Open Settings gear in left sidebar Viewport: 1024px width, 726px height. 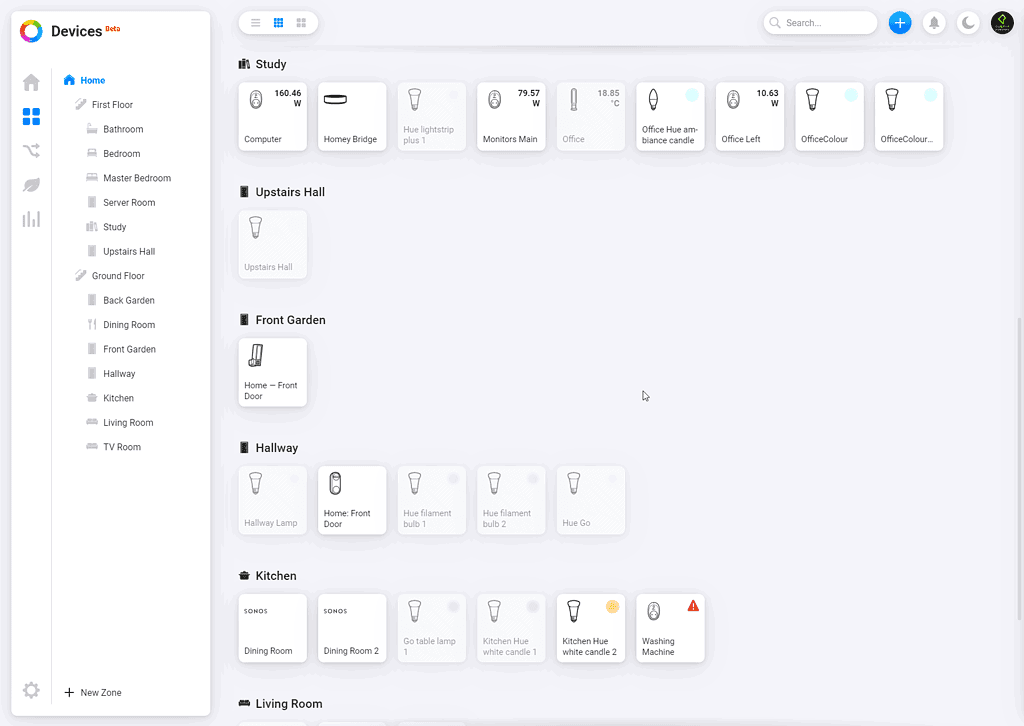point(31,690)
